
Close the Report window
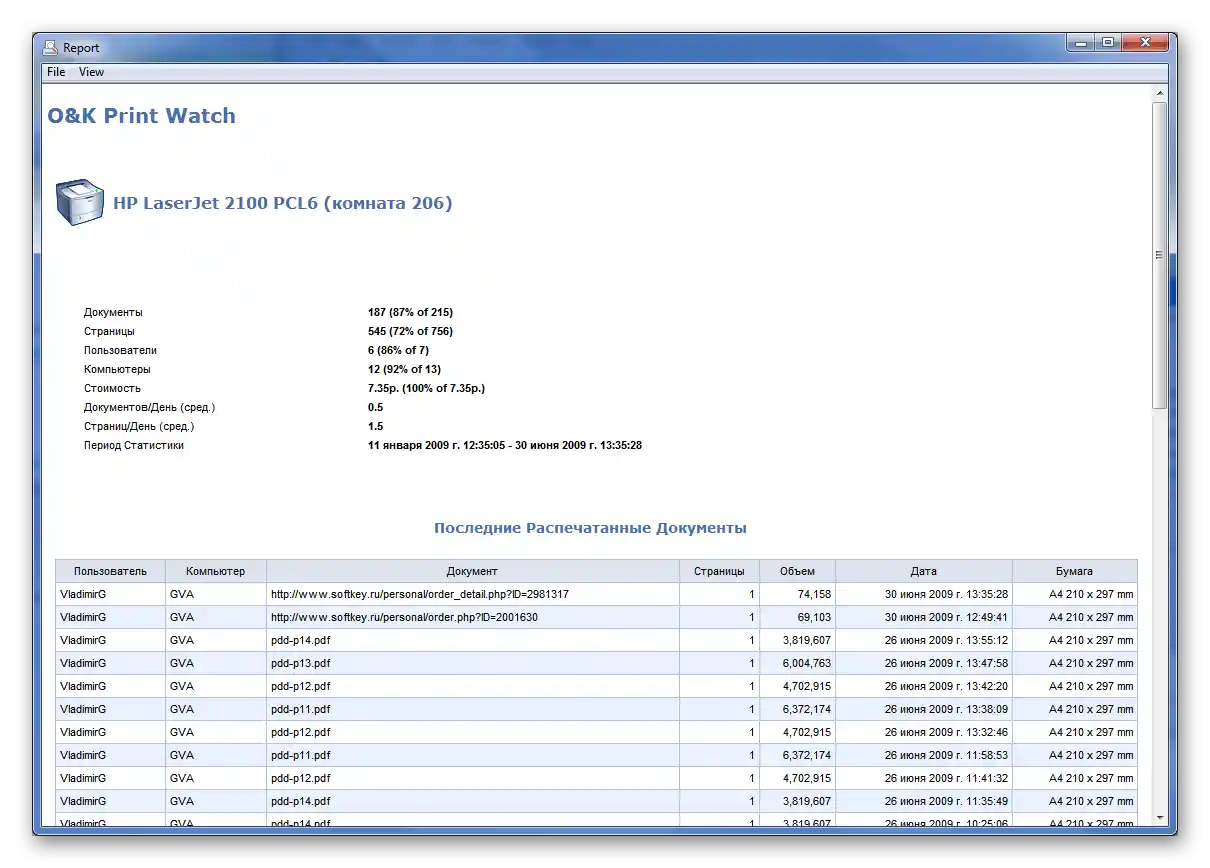[x=1145, y=42]
